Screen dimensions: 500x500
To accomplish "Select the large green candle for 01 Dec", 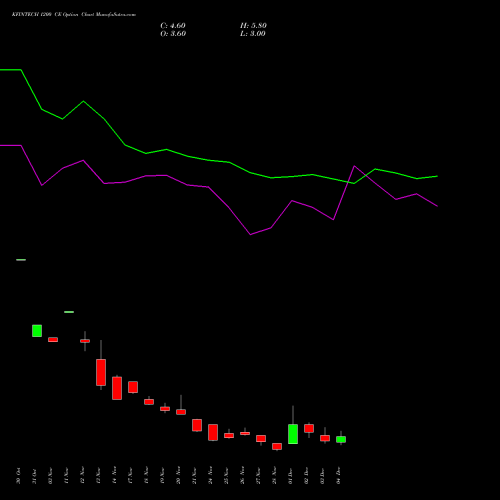I will coord(293,434).
